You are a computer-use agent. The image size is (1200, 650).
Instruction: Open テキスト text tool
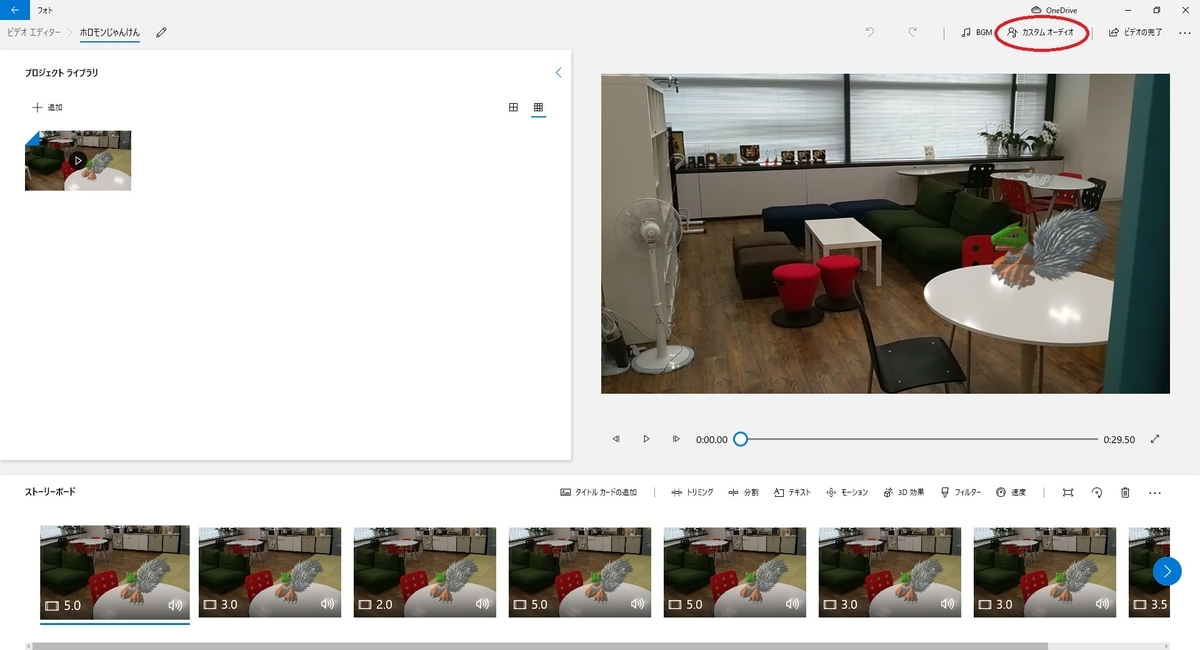click(x=792, y=492)
